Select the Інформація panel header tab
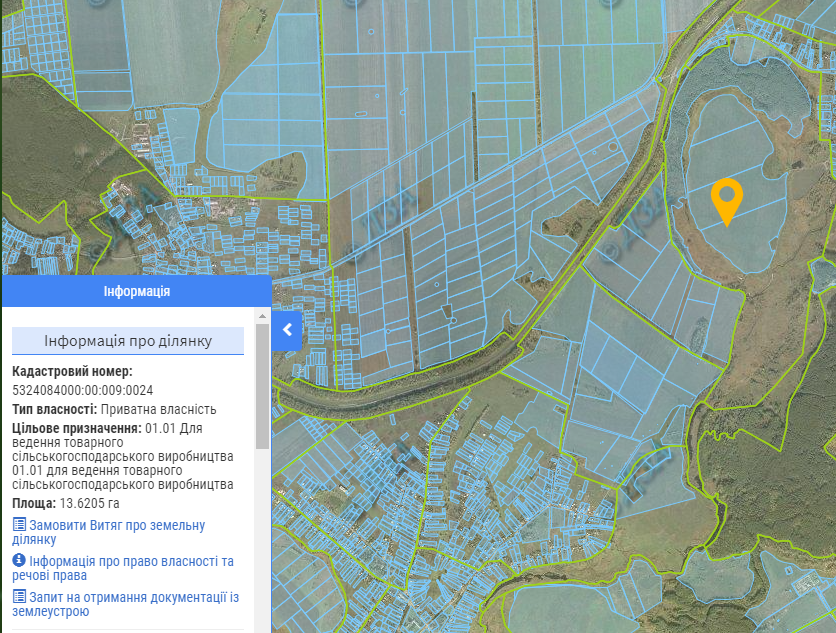This screenshot has height=633, width=836. pyautogui.click(x=136, y=292)
